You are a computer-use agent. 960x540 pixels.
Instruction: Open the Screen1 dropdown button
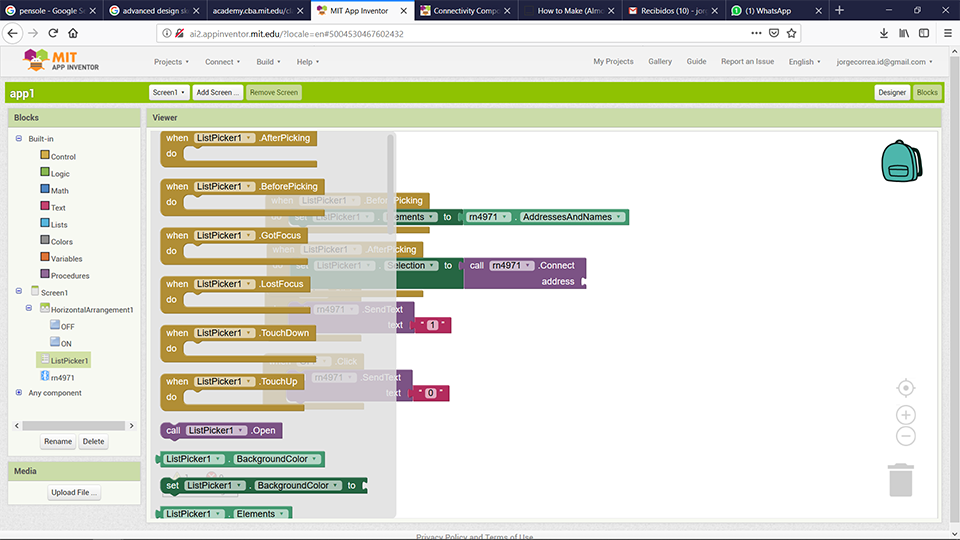coord(169,92)
